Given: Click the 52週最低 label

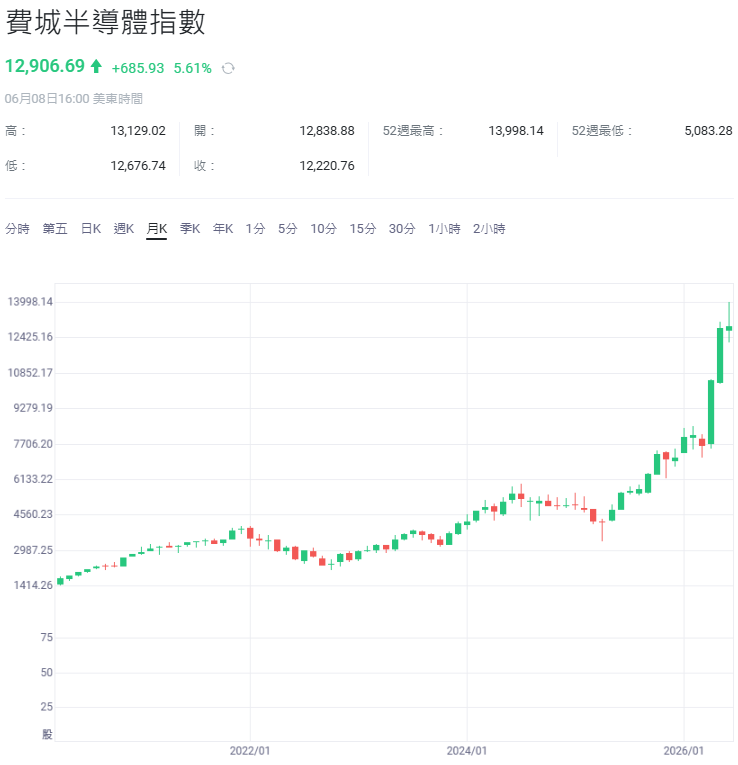Looking at the screenshot, I should pos(601,131).
